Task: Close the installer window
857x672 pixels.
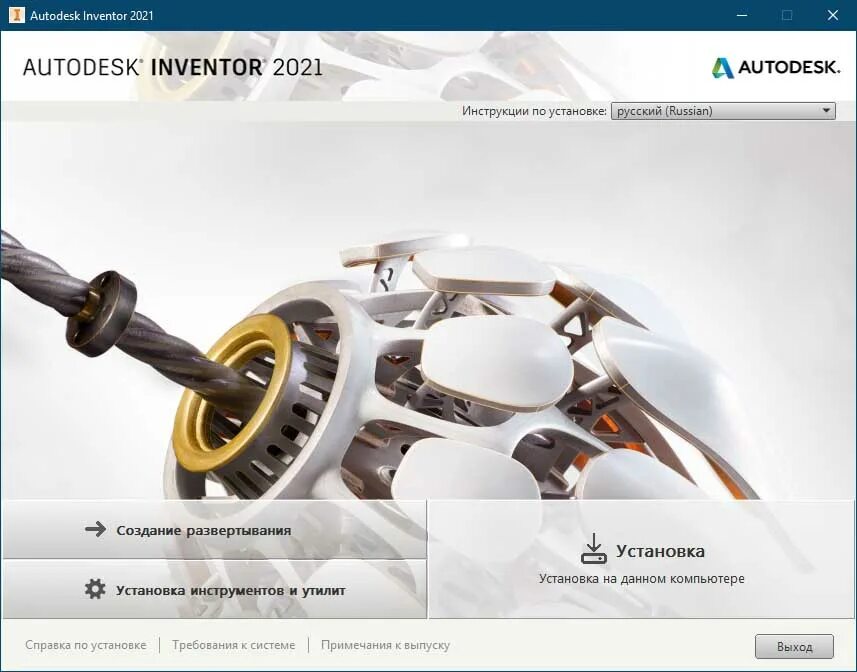Action: [832, 15]
